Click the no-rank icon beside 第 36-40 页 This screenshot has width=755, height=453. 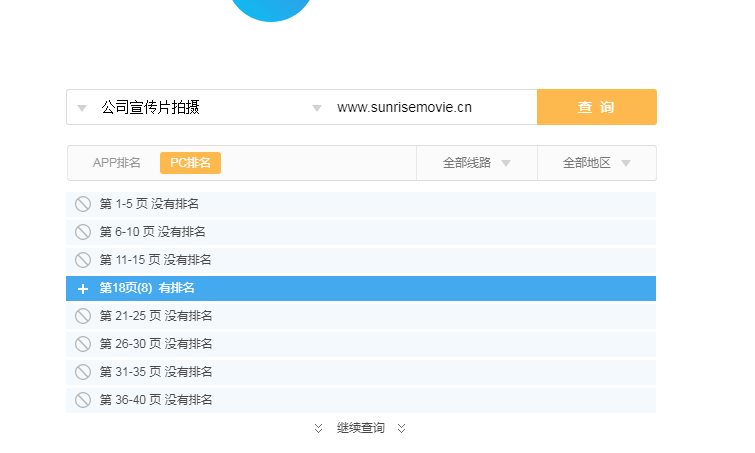(x=83, y=400)
